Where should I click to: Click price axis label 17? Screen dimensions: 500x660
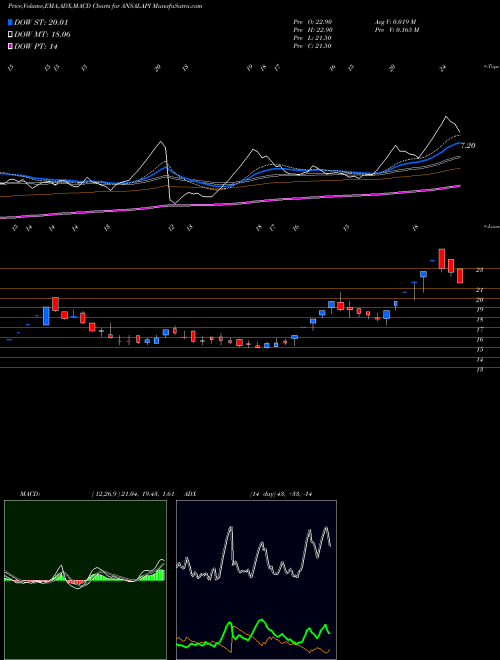(479, 330)
